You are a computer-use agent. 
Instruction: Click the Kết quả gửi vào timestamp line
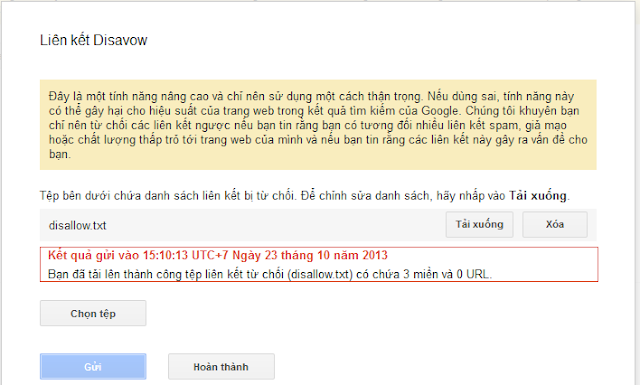218,255
